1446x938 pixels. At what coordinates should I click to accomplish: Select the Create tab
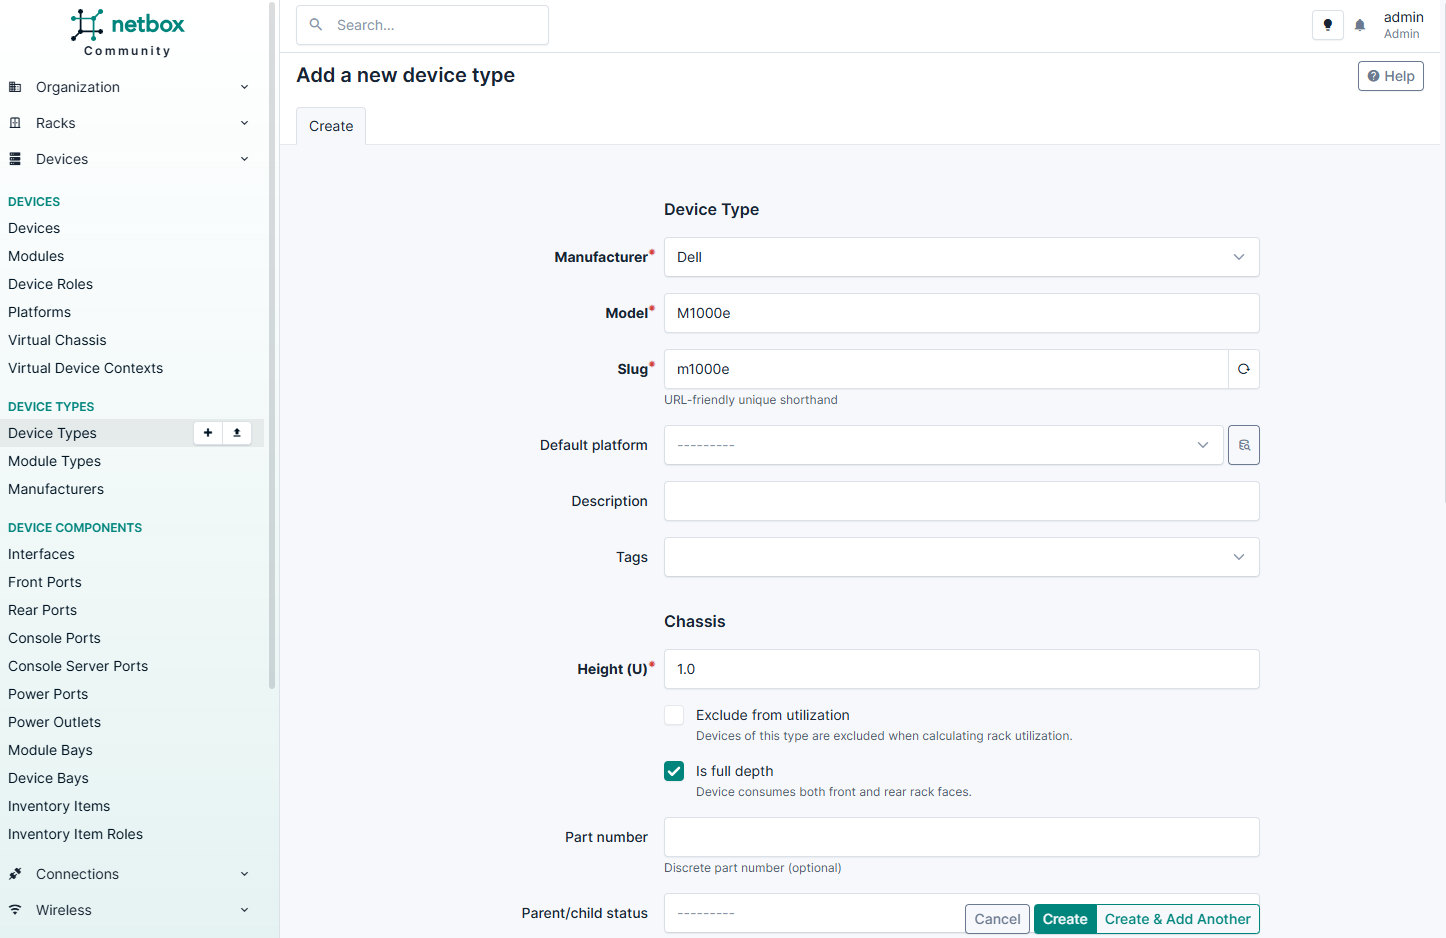pos(331,126)
